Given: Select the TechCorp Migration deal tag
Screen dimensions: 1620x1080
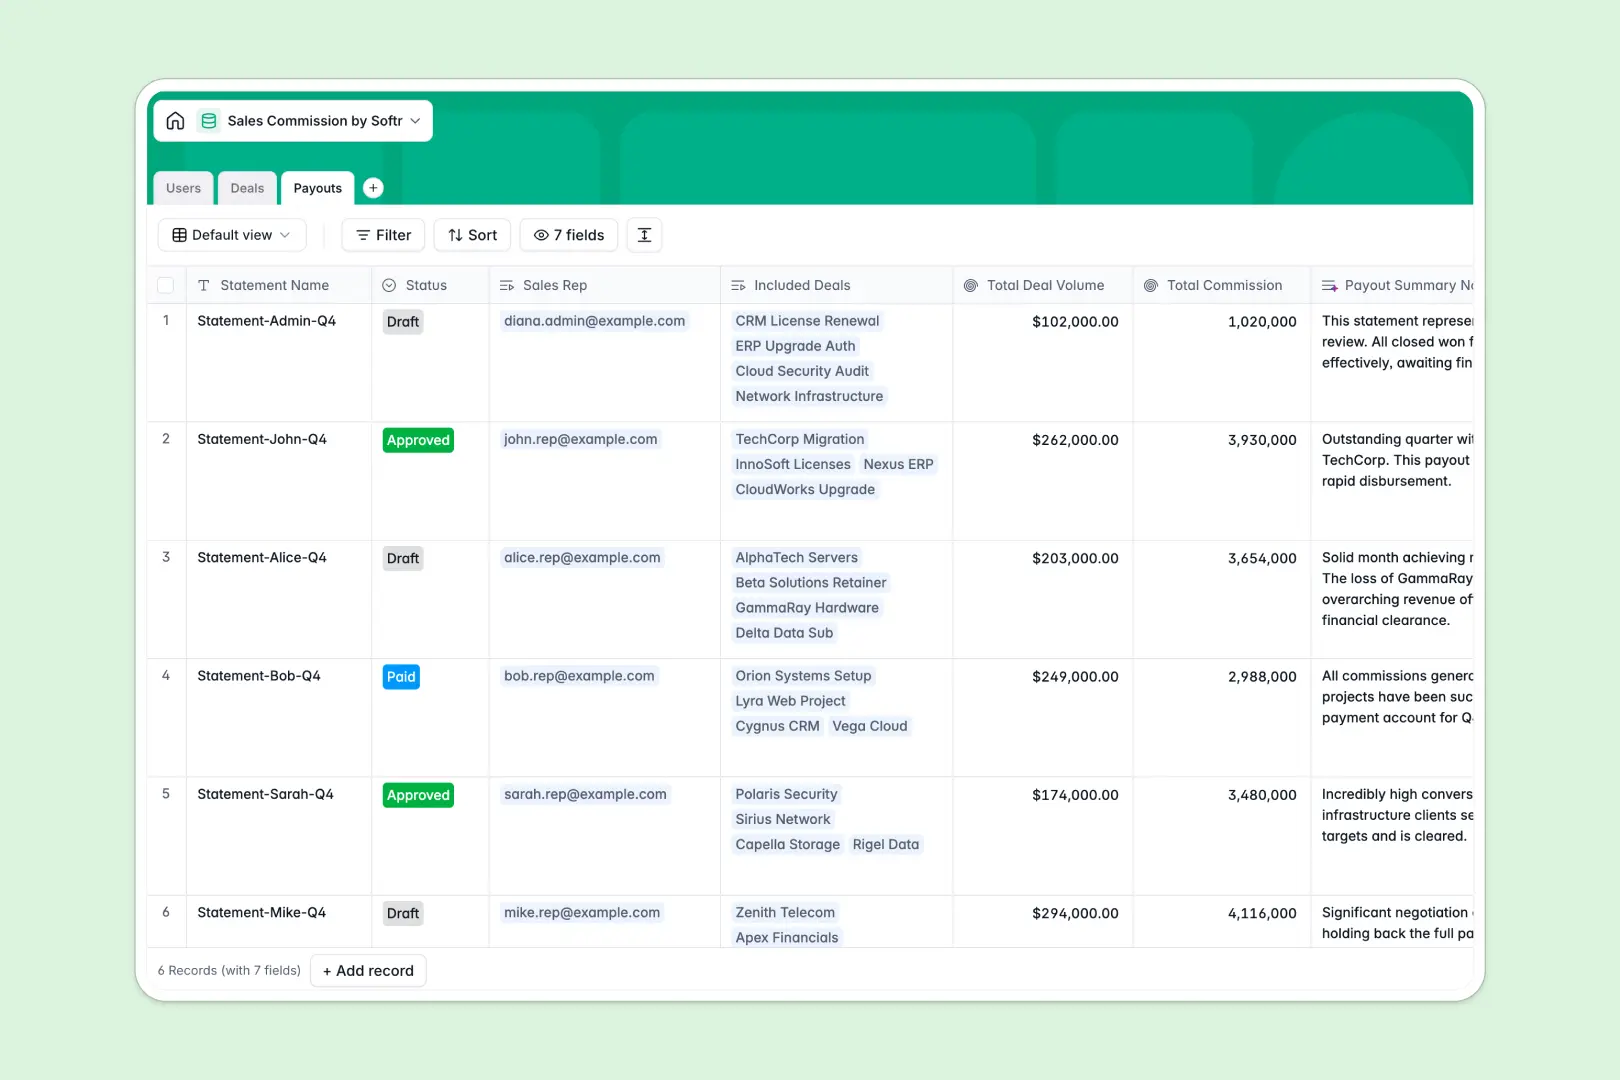Looking at the screenshot, I should tap(799, 439).
